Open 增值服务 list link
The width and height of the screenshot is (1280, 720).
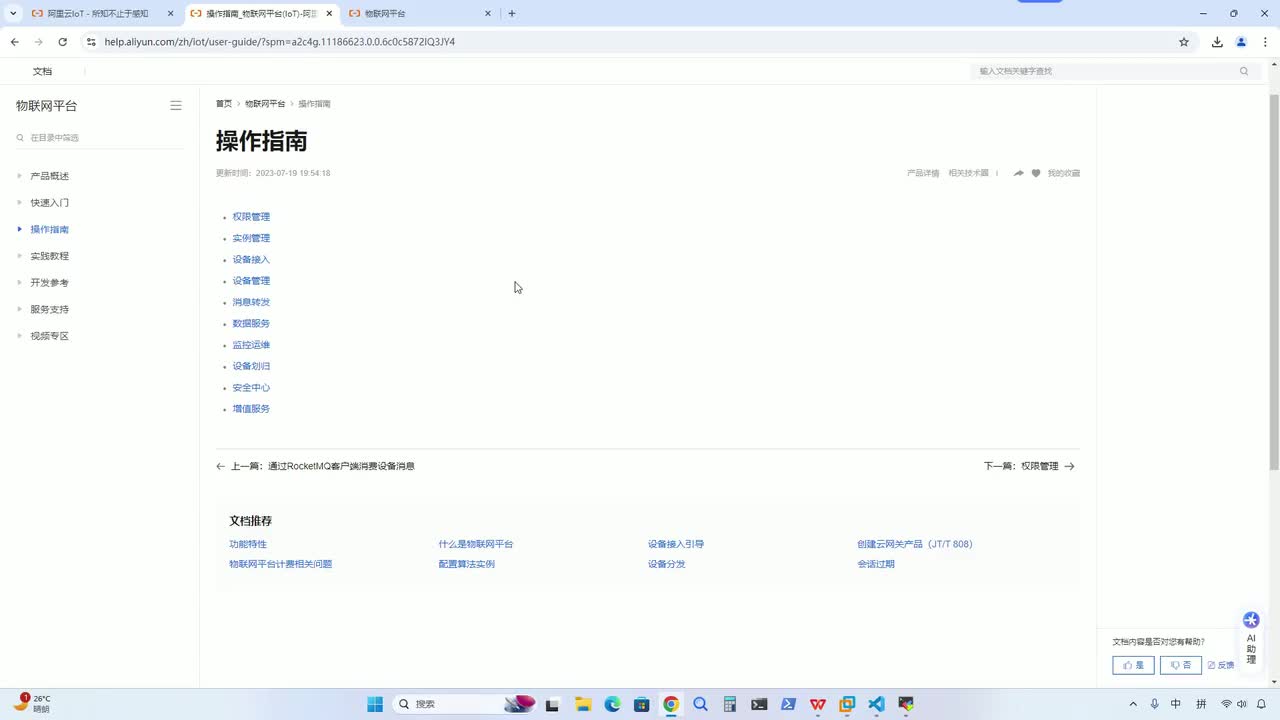click(x=251, y=409)
